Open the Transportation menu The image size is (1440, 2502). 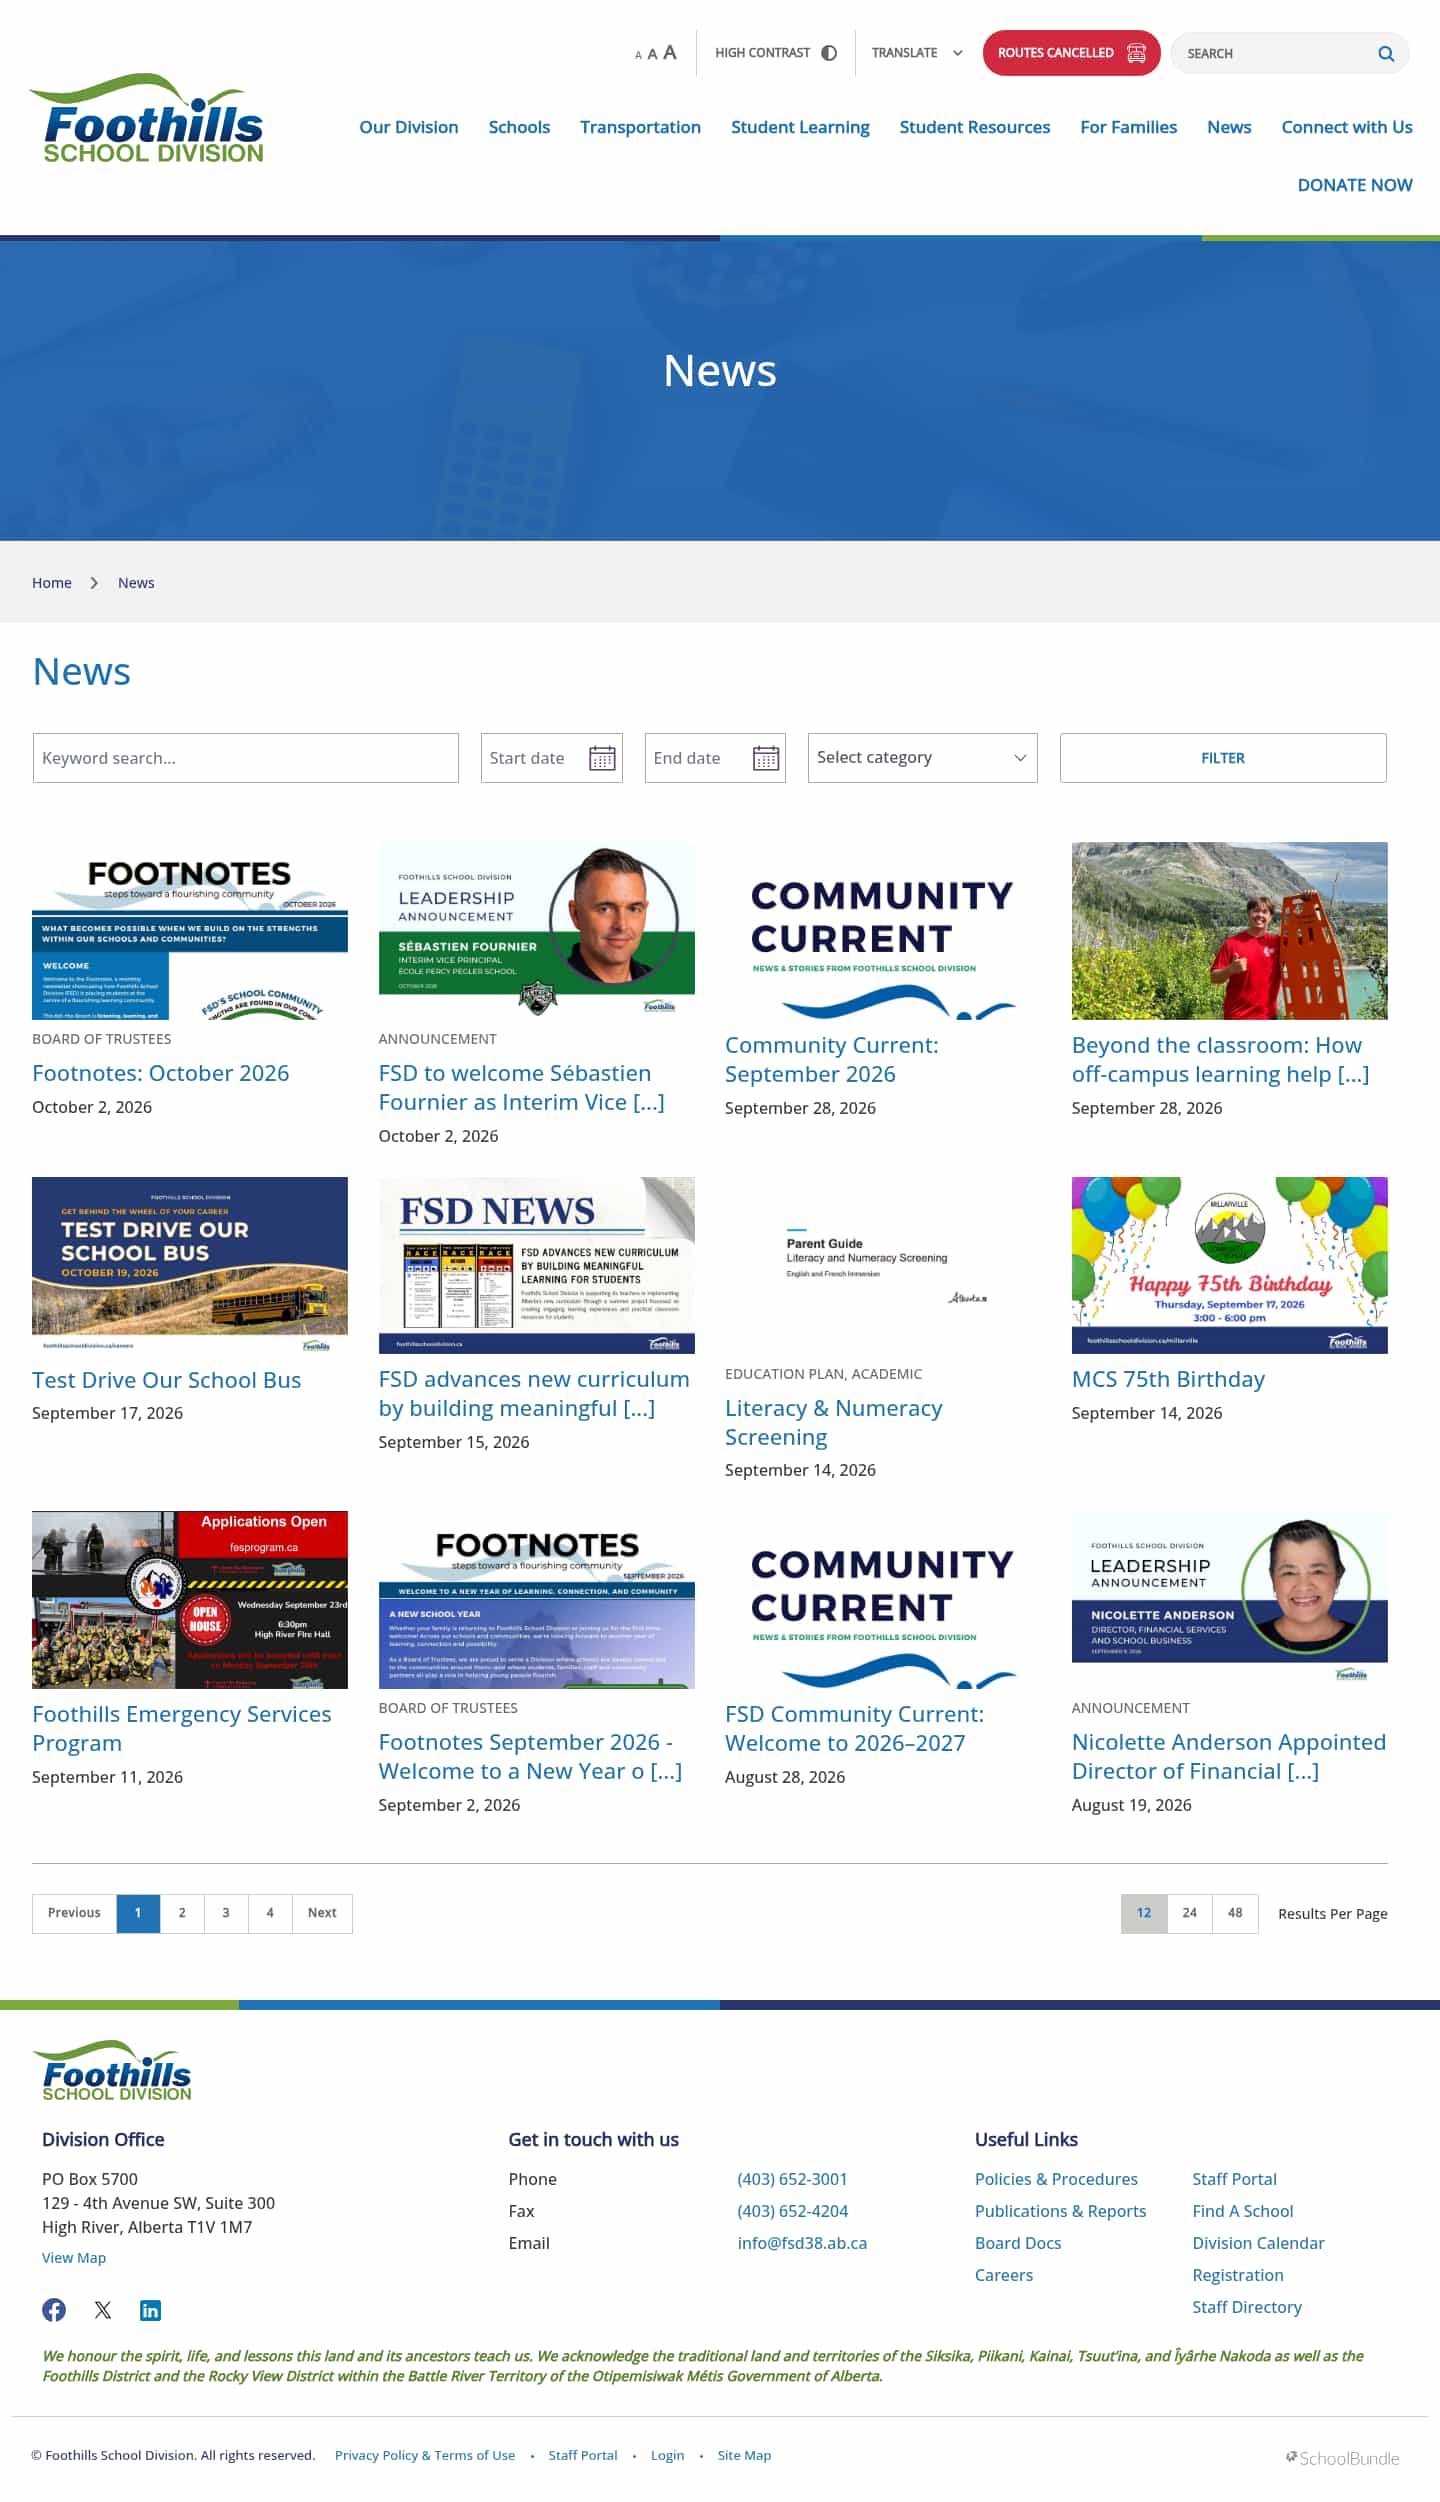coord(640,127)
